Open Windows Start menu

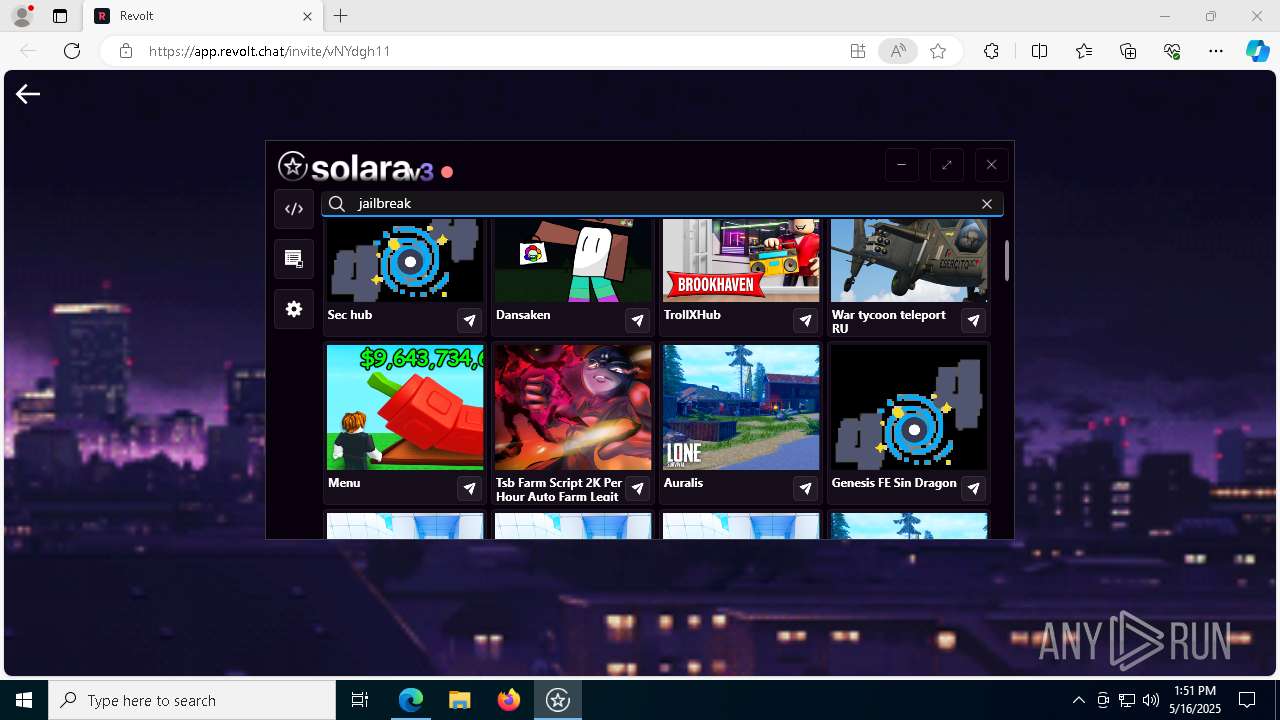pyautogui.click(x=24, y=700)
